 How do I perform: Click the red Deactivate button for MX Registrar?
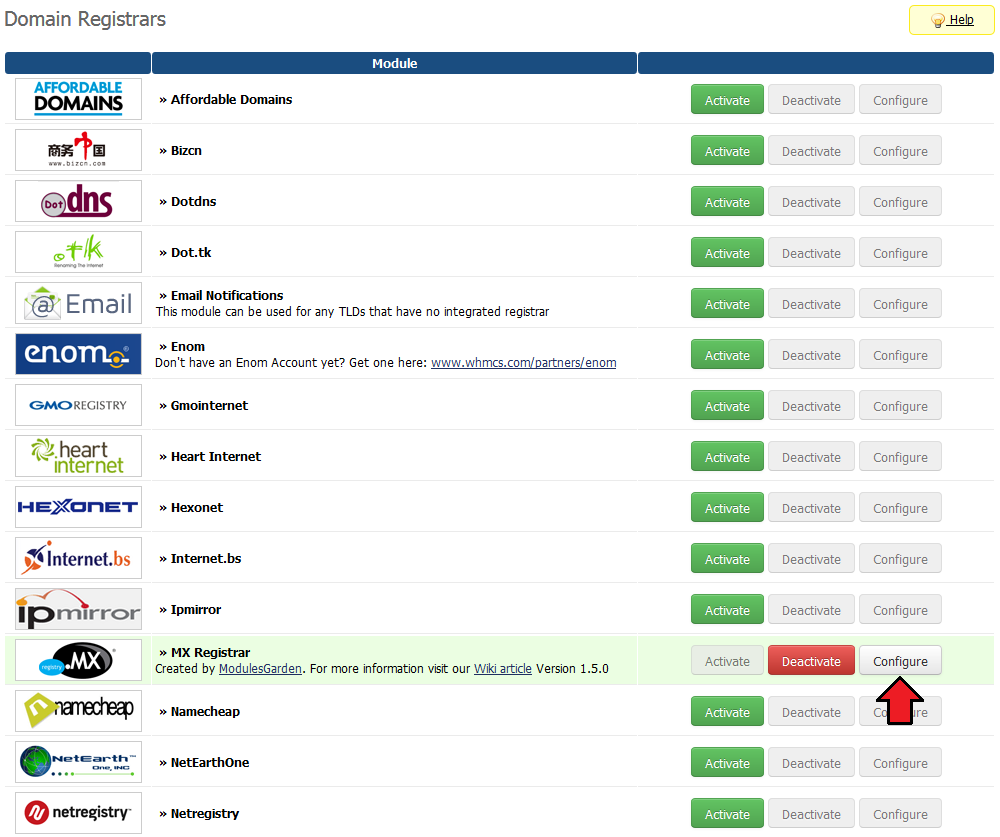pos(811,661)
